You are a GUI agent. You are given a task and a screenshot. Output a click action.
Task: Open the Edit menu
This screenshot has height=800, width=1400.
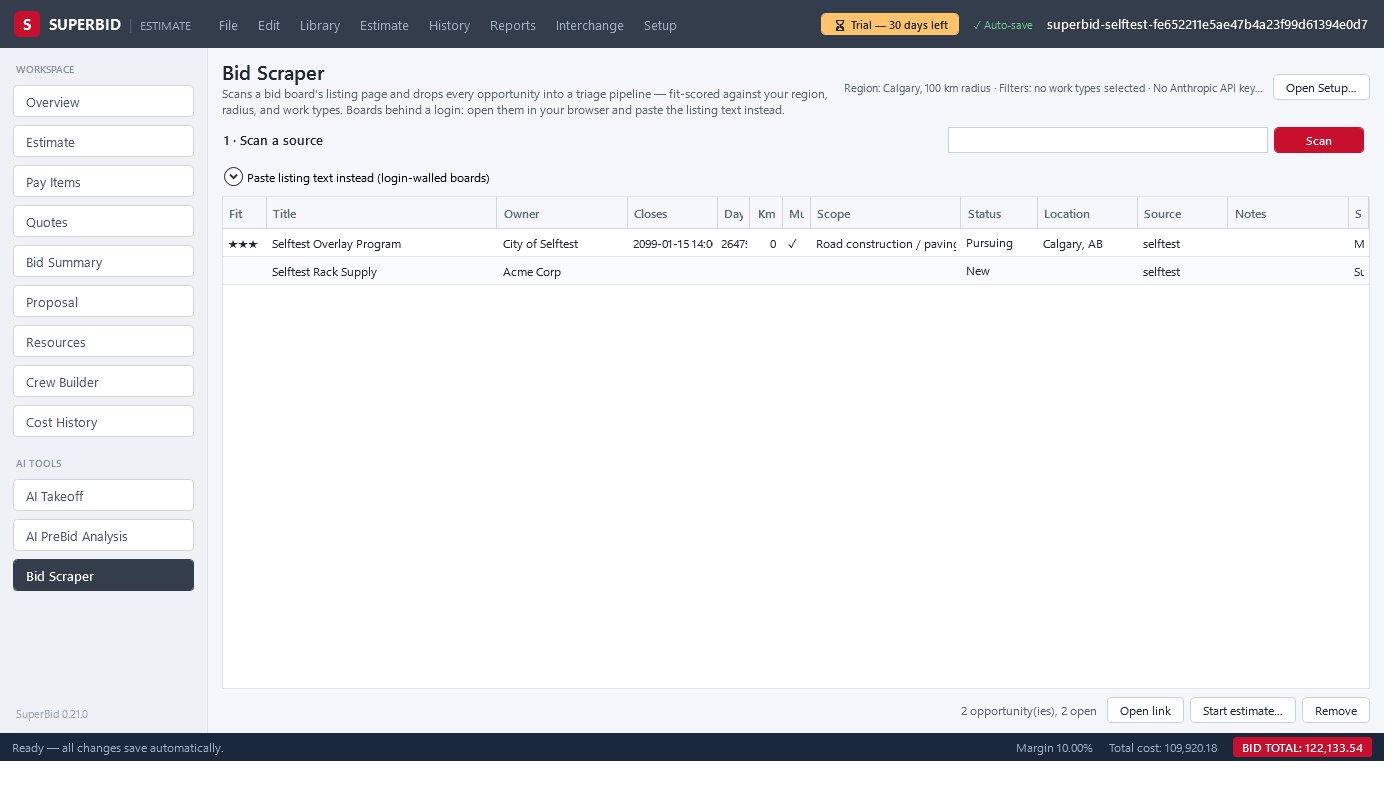(269, 25)
